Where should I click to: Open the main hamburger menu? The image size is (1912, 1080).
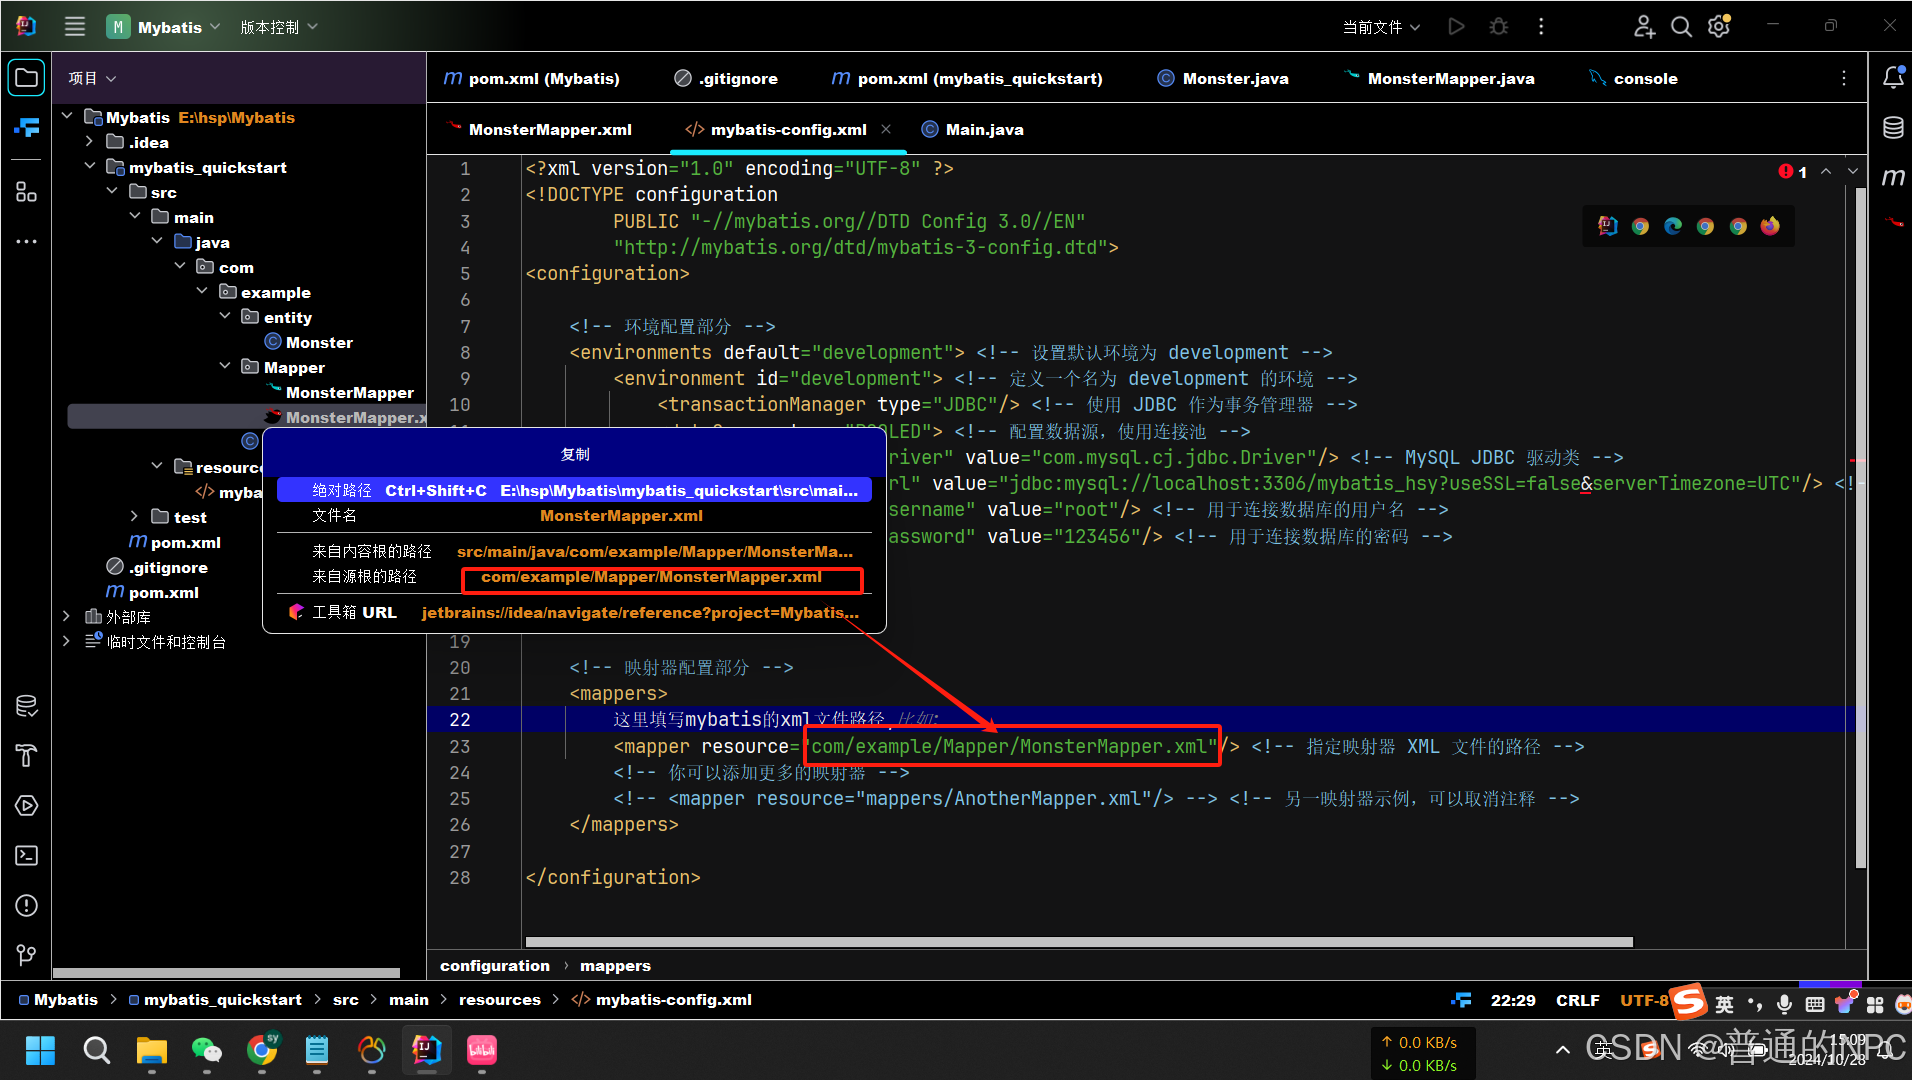[x=75, y=27]
